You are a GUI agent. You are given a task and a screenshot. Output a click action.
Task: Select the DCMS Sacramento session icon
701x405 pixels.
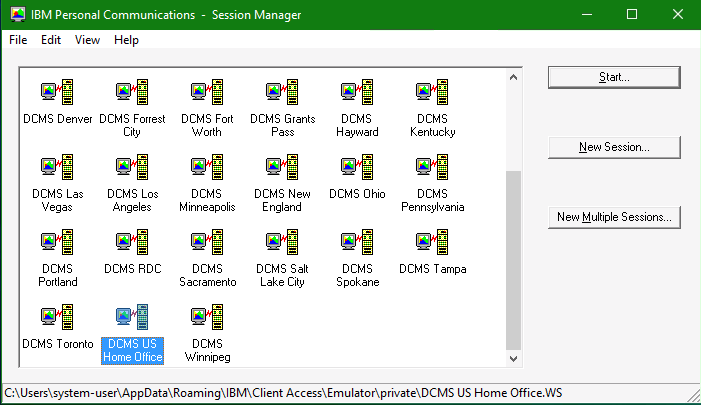(207, 242)
